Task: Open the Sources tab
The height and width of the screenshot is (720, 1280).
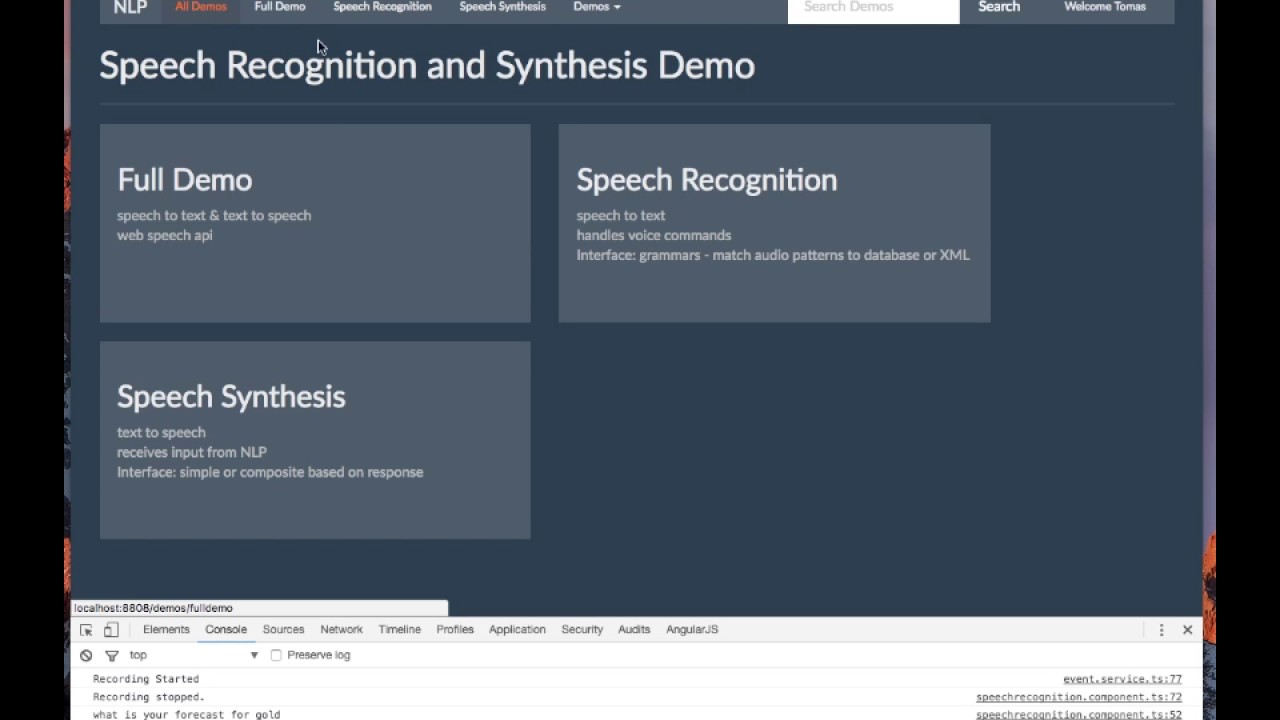Action: coord(283,629)
